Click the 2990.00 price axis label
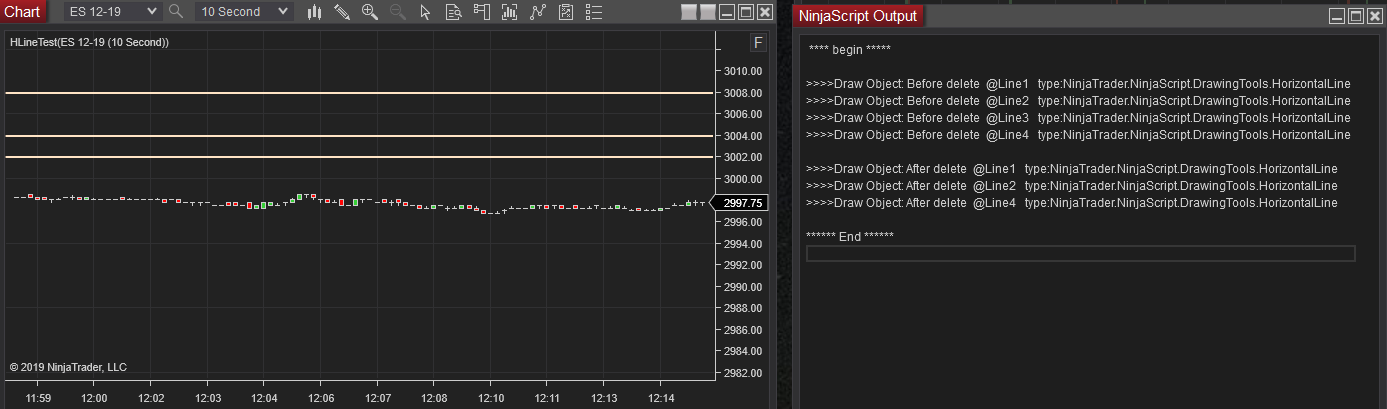 click(743, 287)
